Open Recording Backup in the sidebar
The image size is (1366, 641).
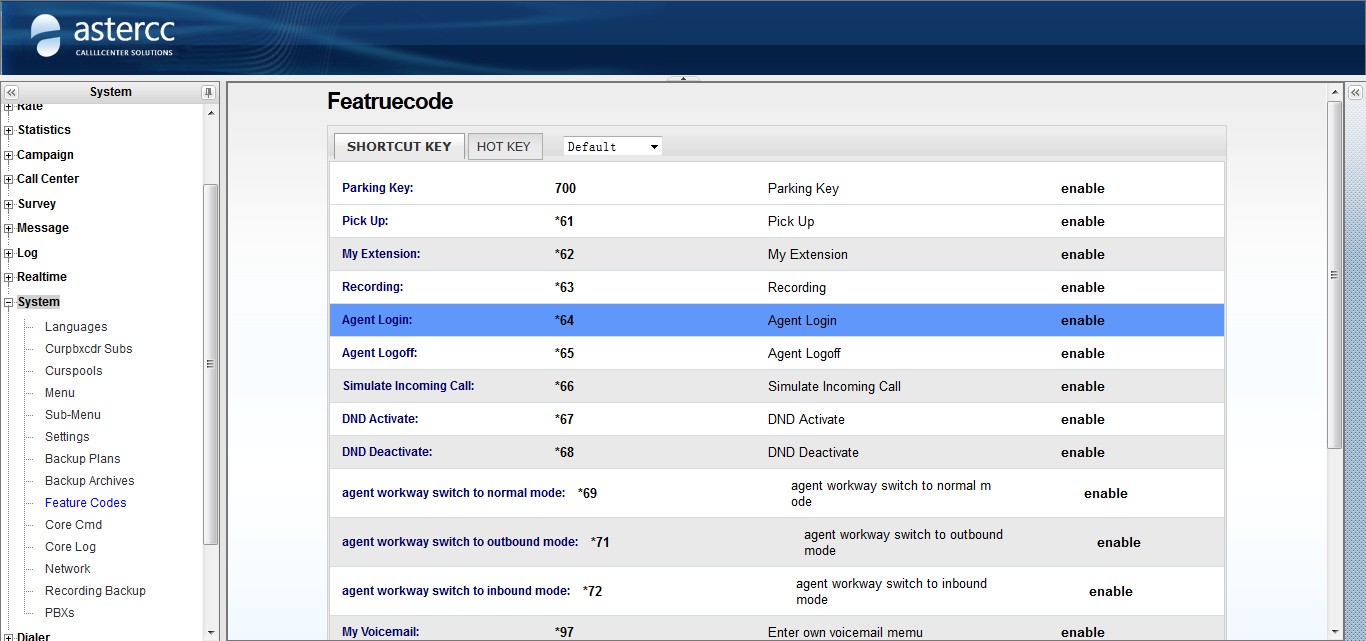(95, 591)
